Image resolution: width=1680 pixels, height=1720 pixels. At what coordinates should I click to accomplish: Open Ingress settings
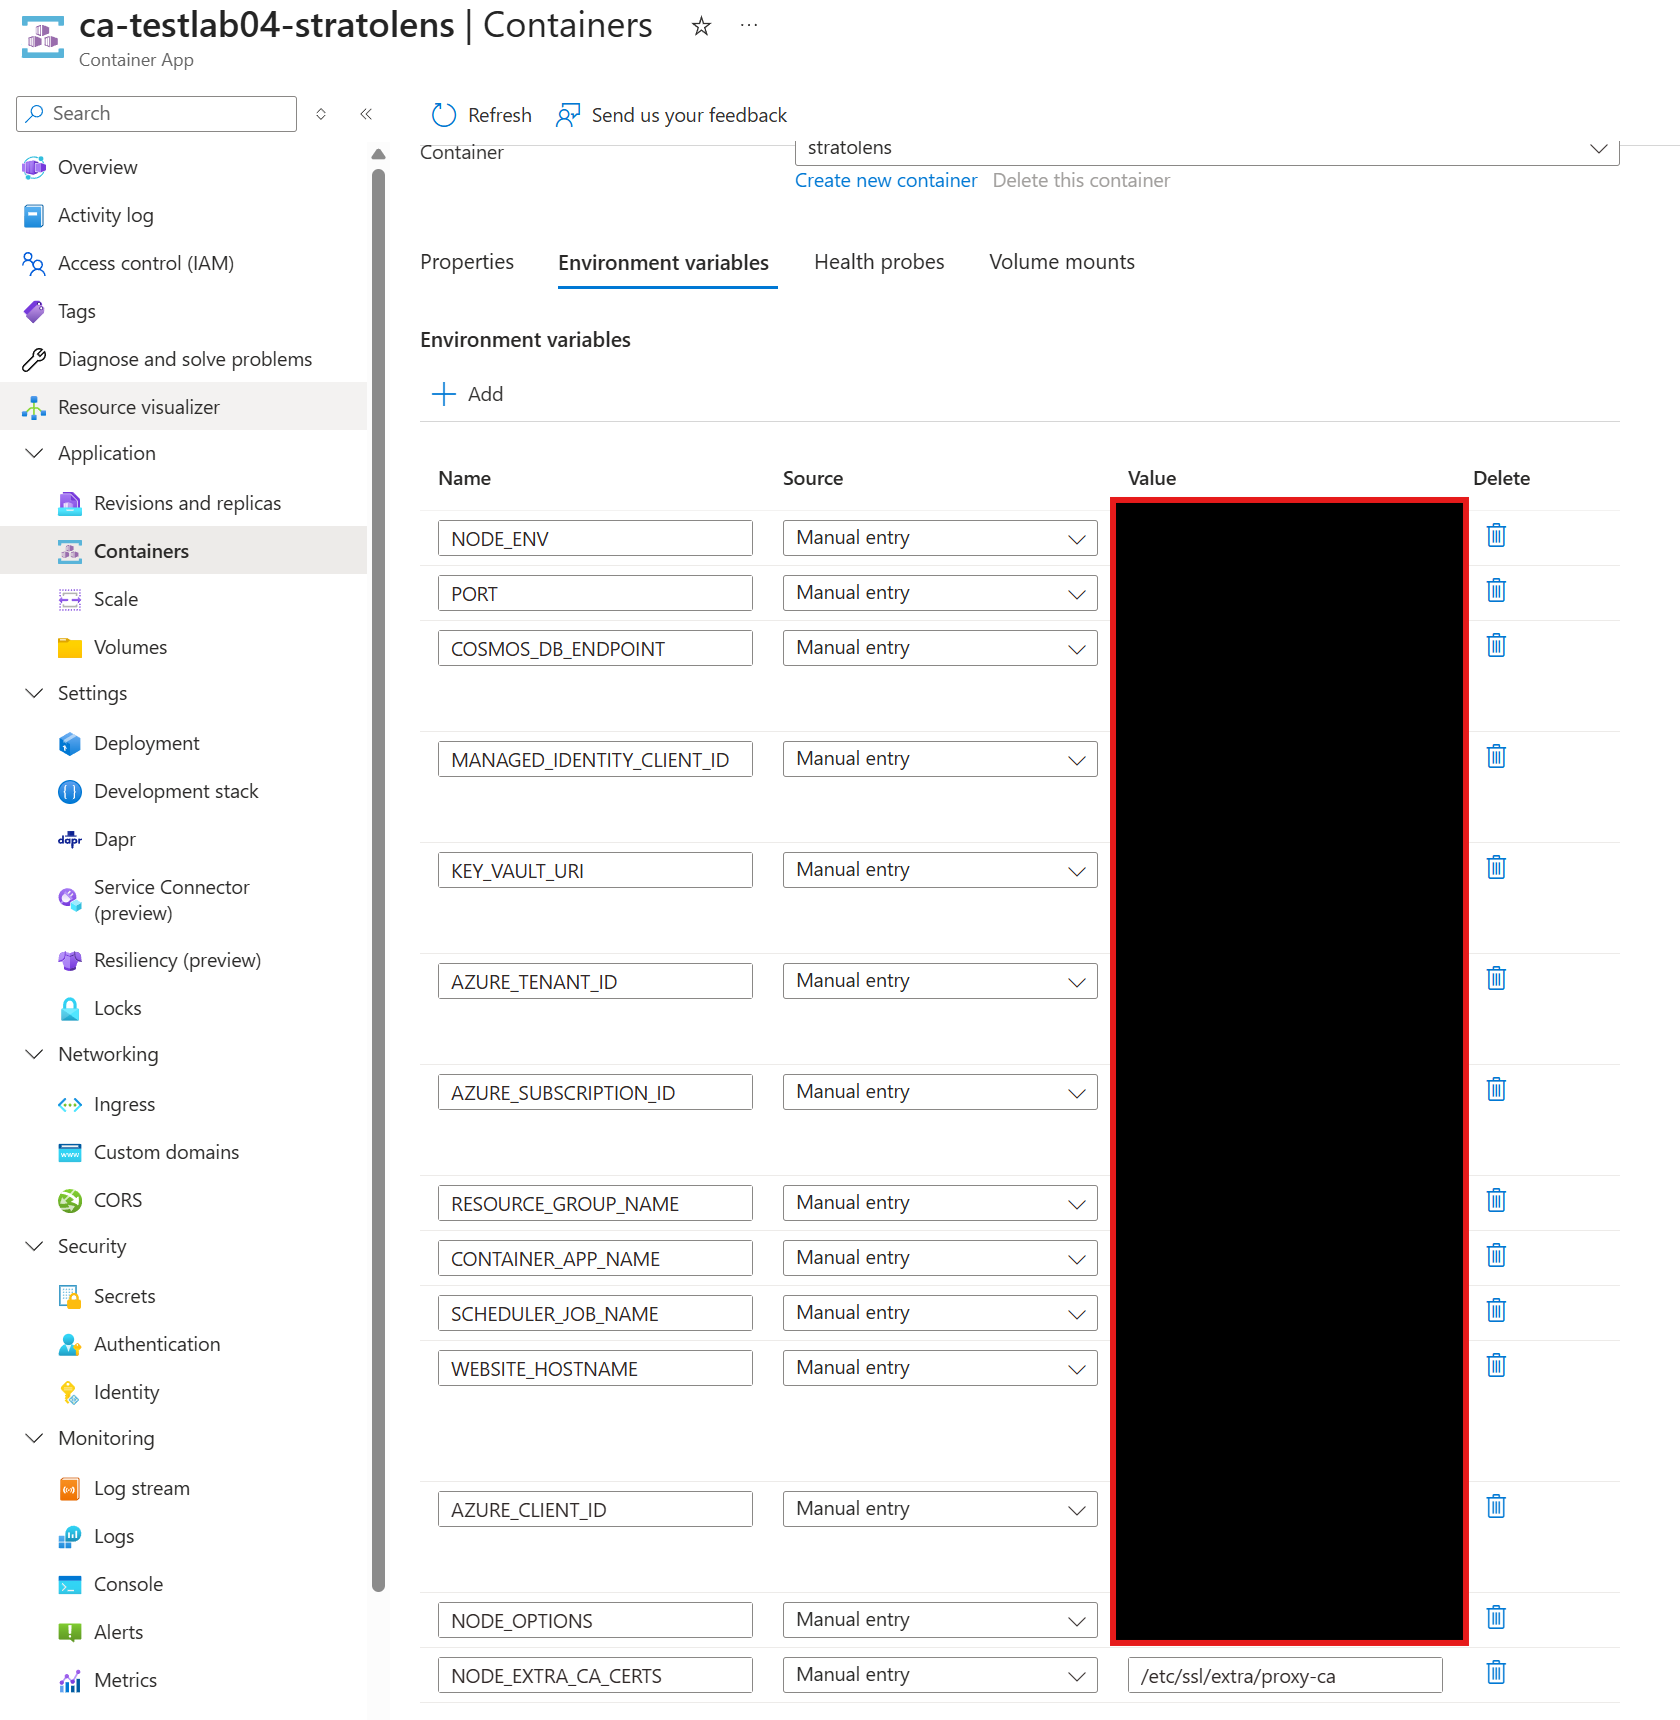(x=124, y=1104)
